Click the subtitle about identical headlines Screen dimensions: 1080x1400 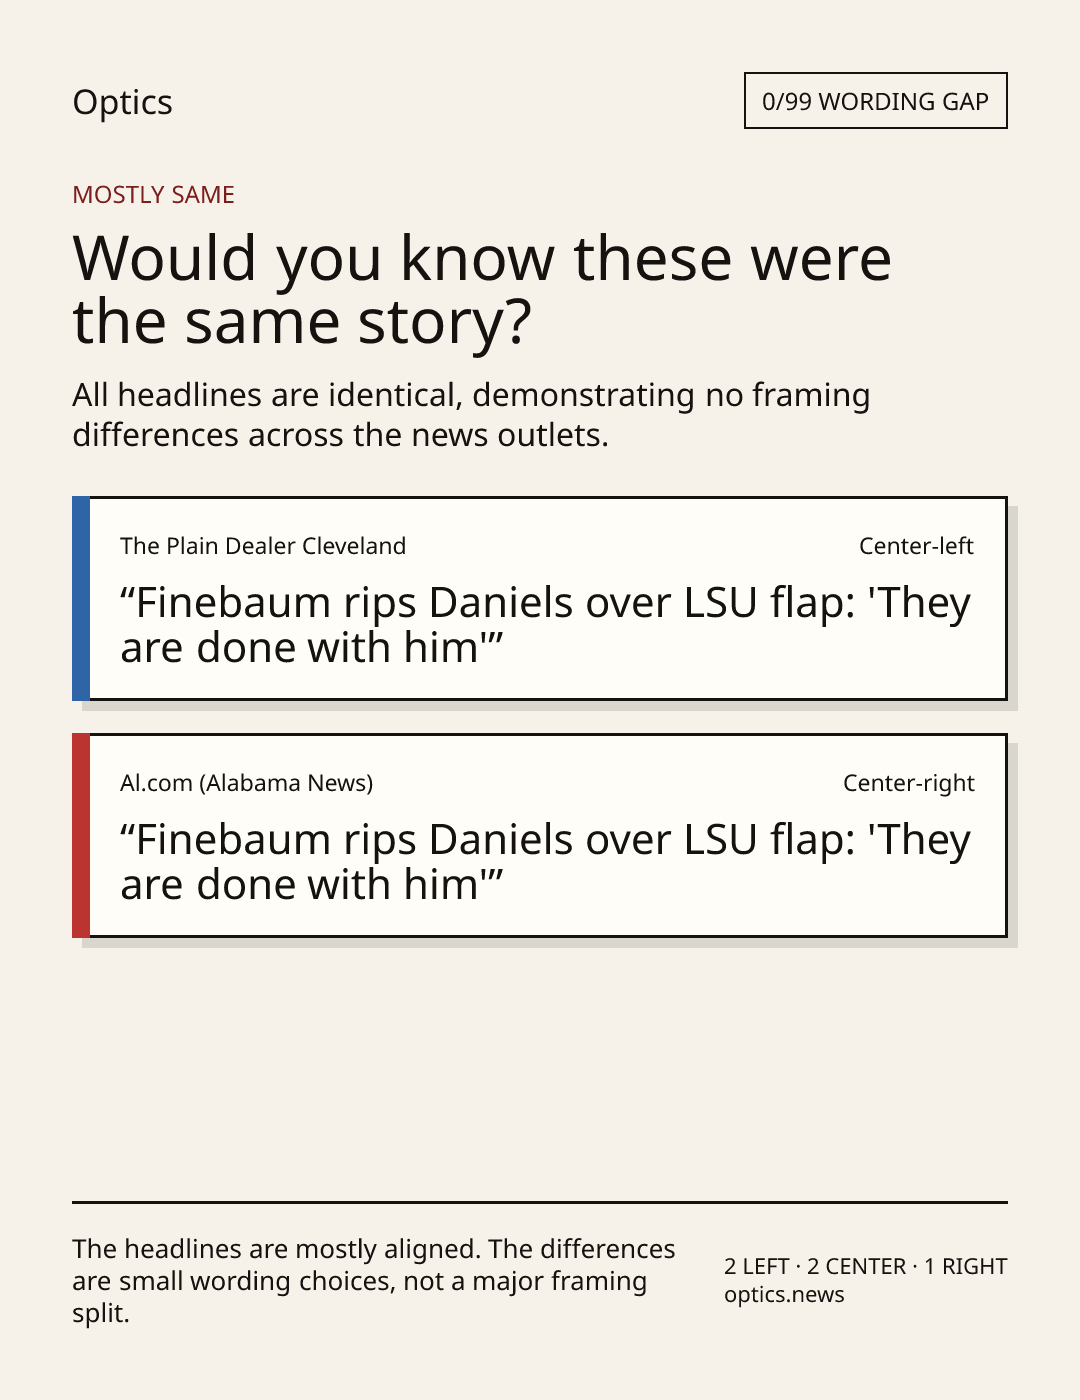tap(471, 415)
